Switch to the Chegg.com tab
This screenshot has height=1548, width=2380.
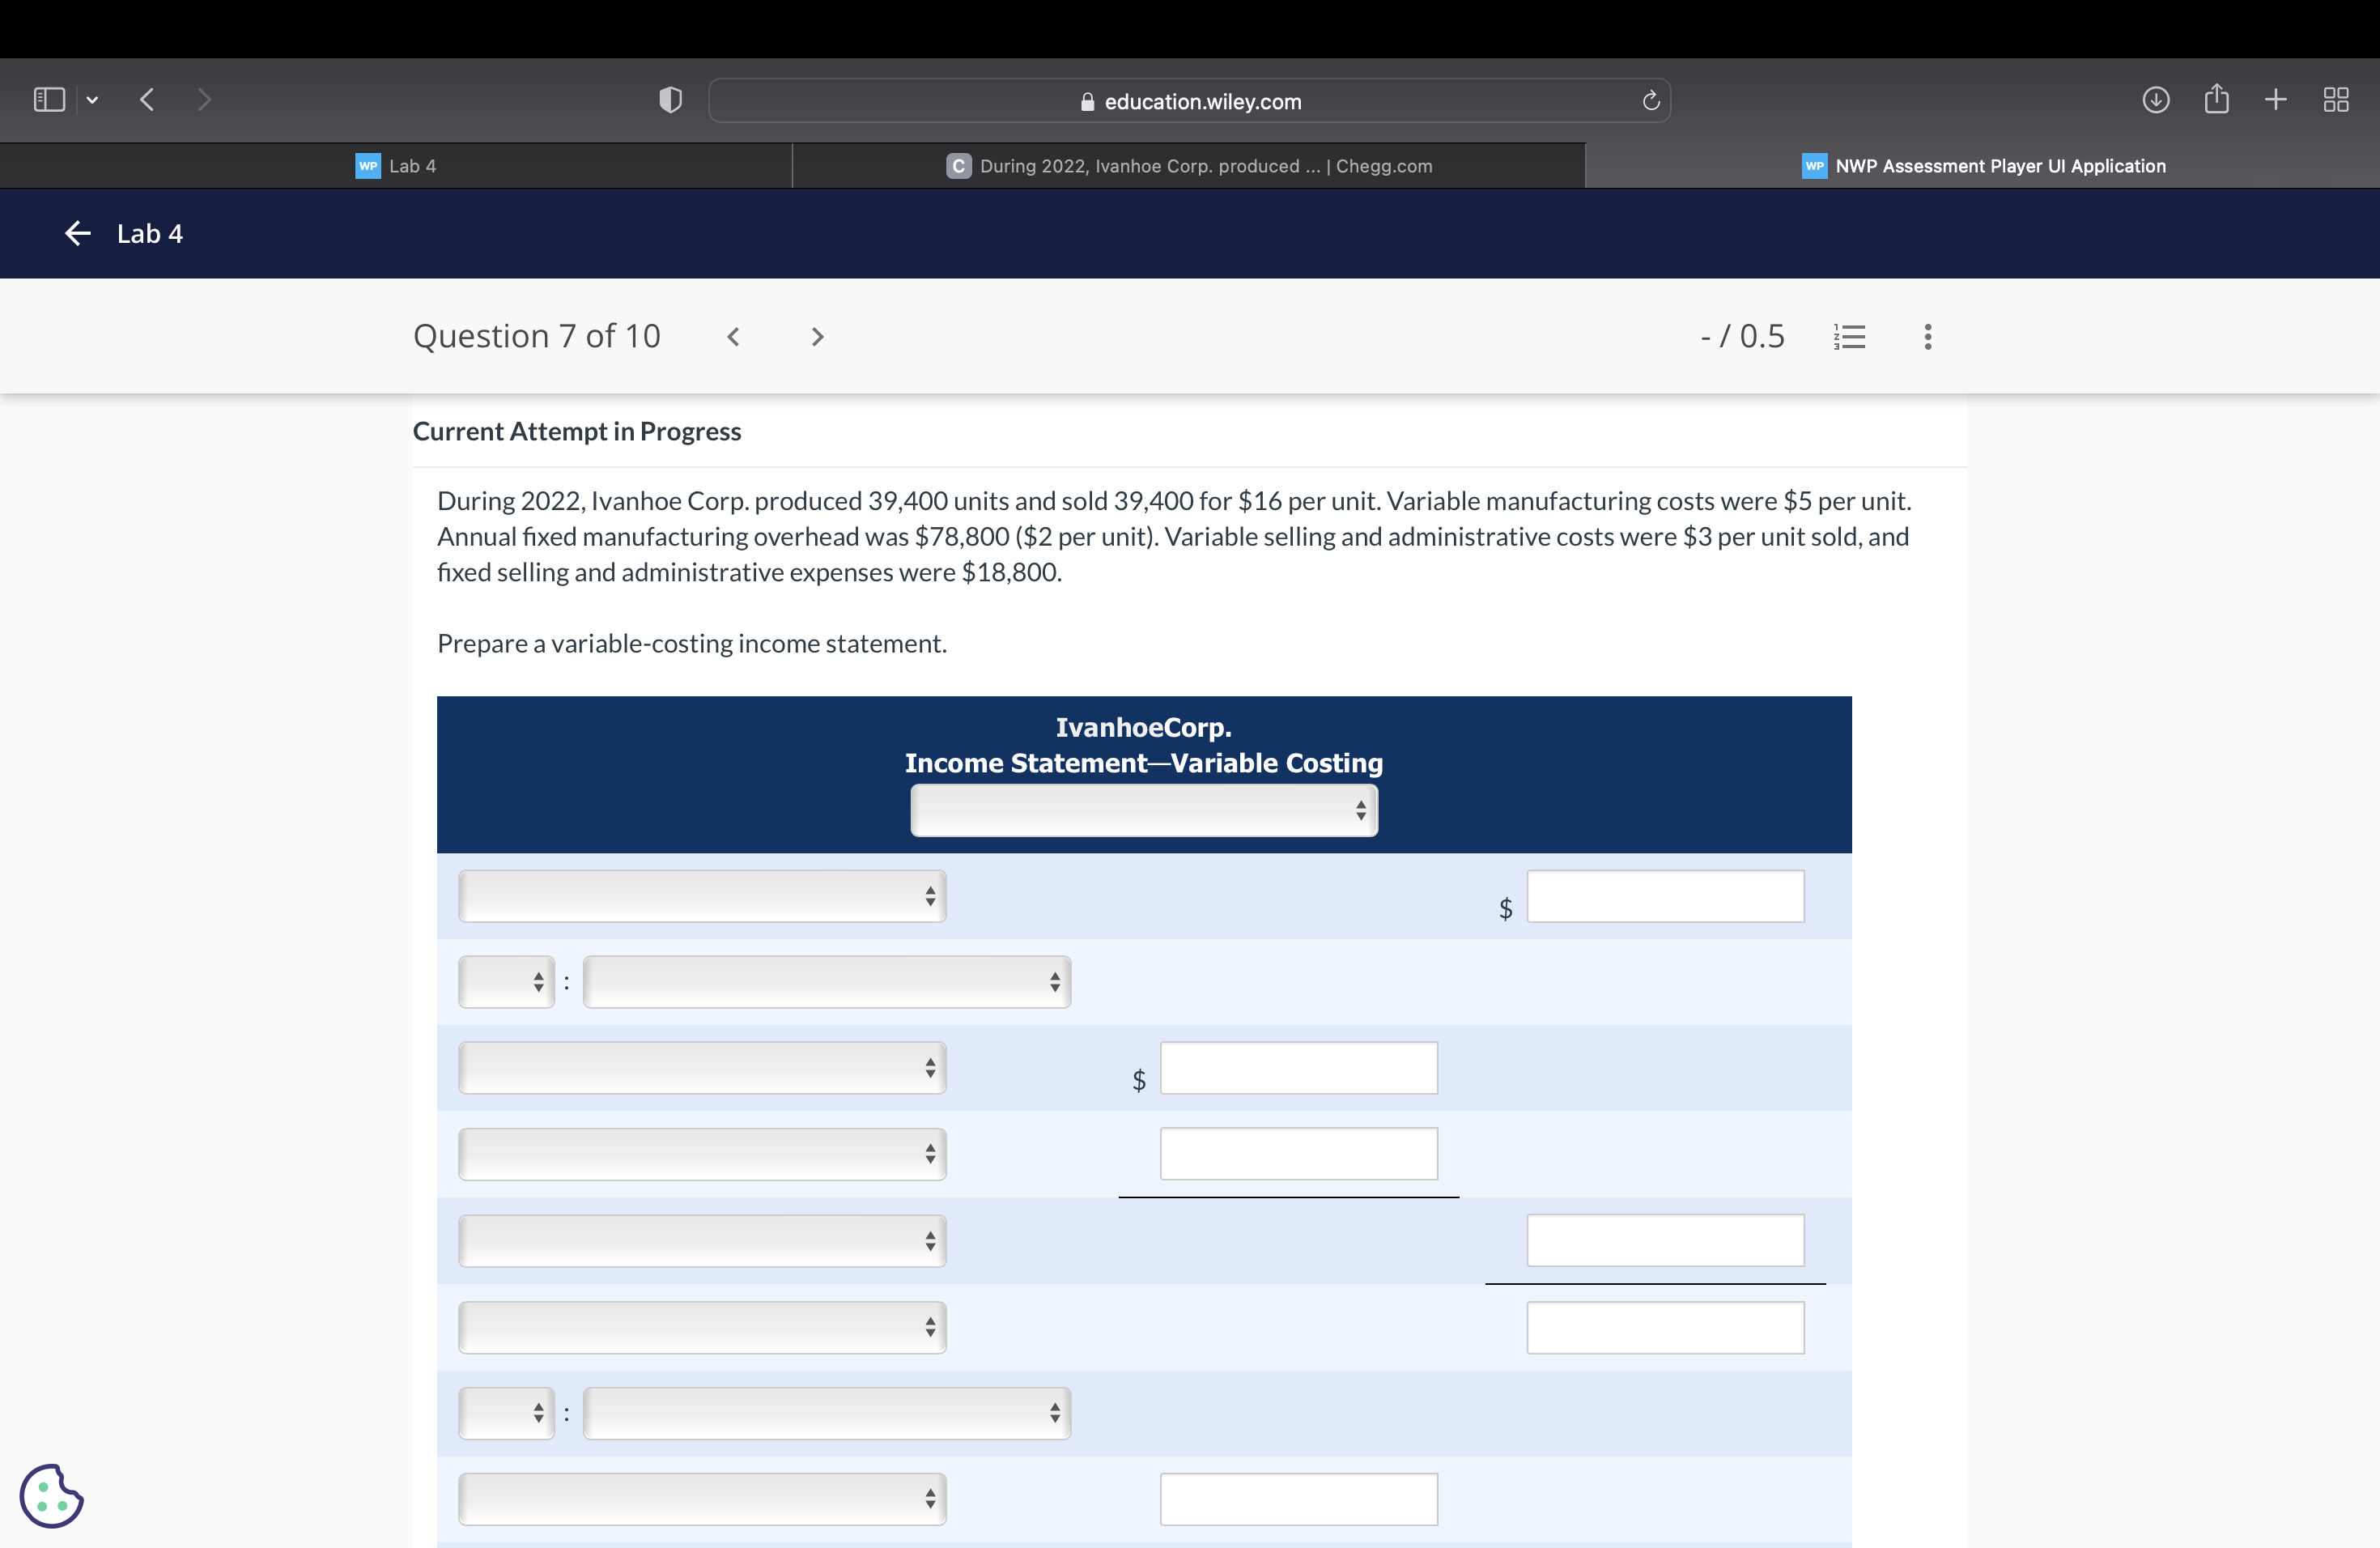[1189, 166]
